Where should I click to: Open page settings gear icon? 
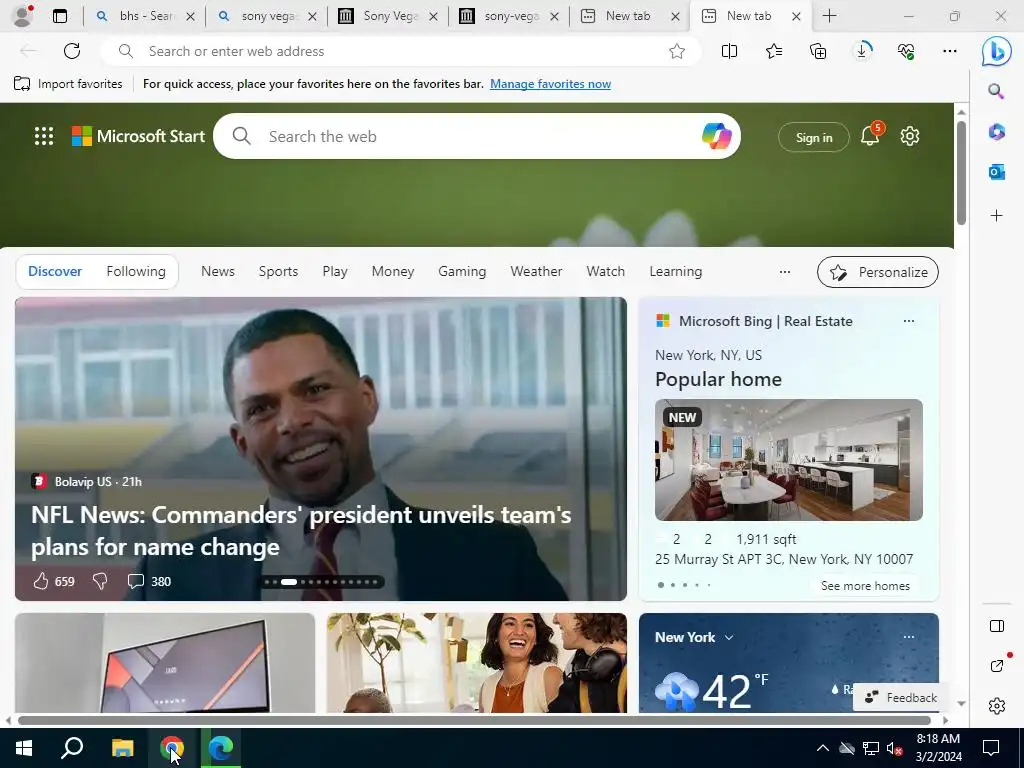(x=910, y=136)
